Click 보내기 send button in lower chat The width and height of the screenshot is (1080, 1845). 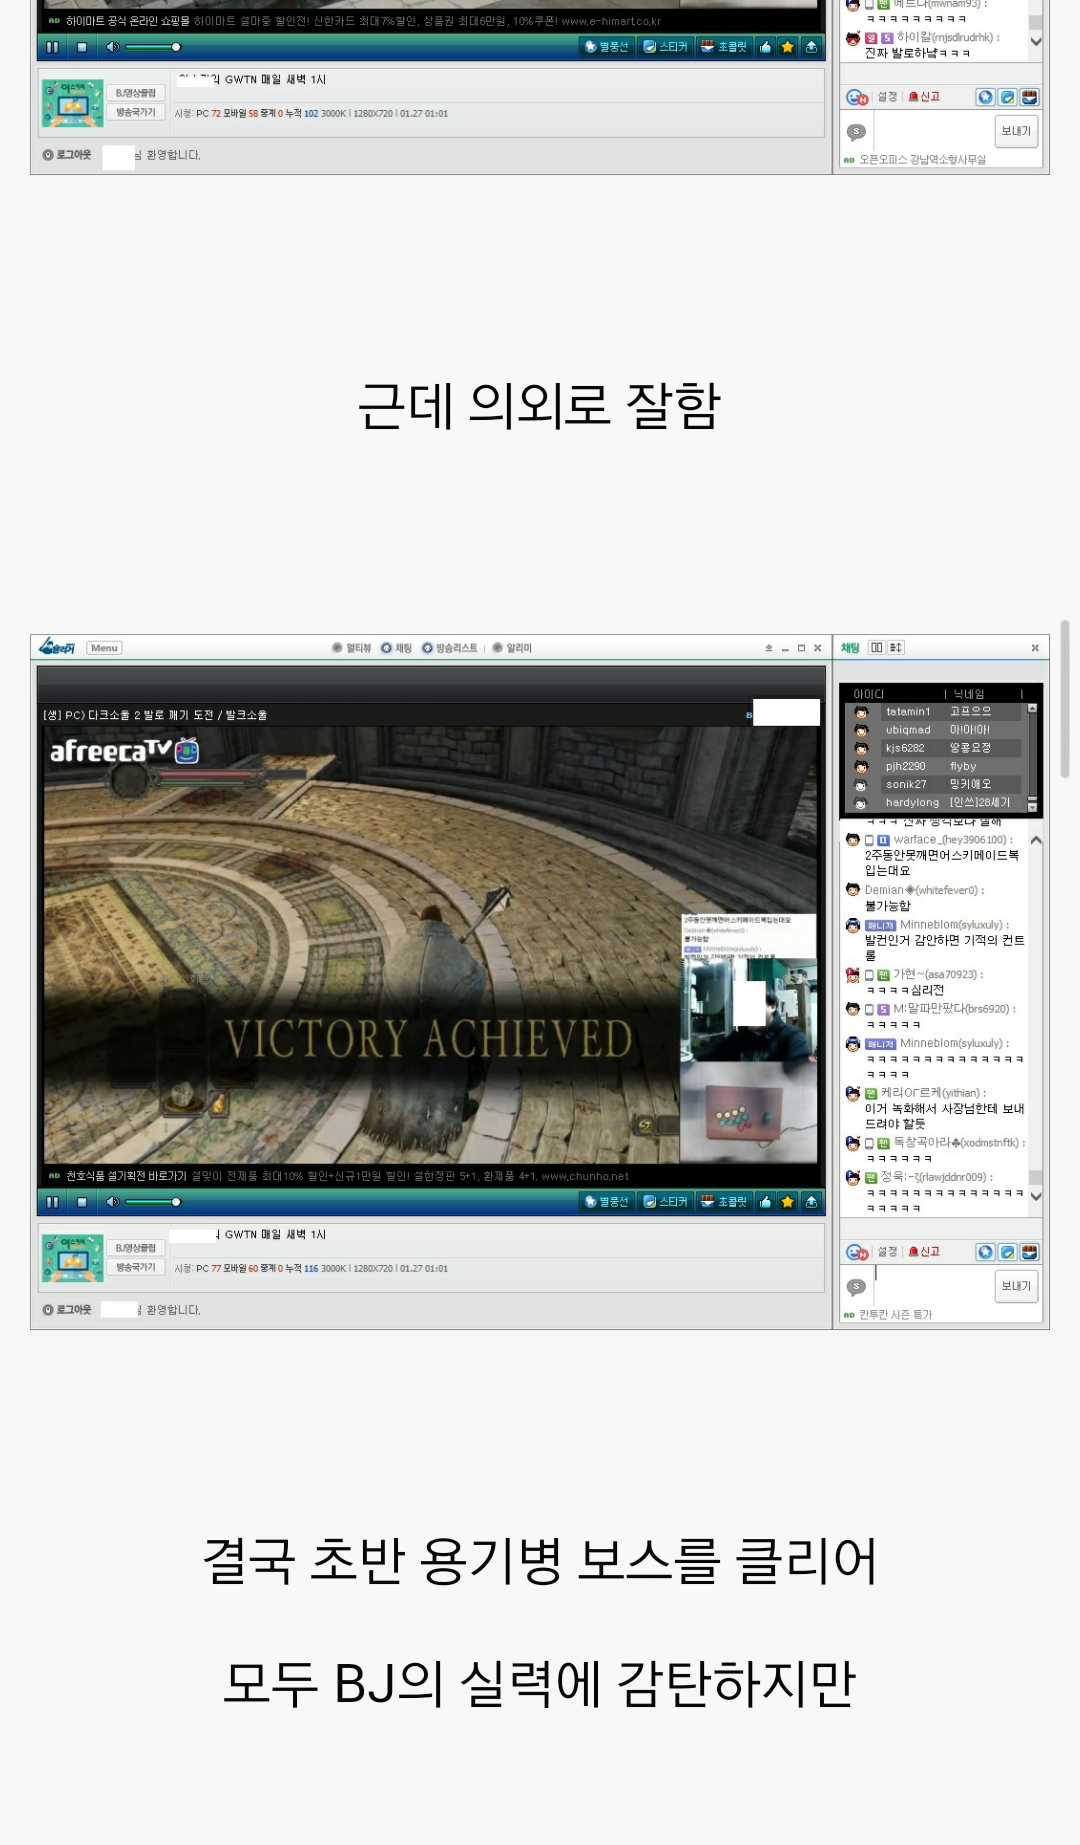(x=1016, y=1286)
